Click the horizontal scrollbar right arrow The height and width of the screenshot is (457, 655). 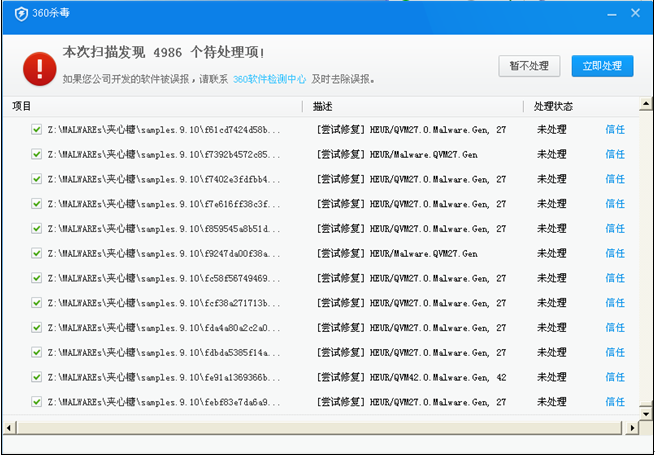632,428
